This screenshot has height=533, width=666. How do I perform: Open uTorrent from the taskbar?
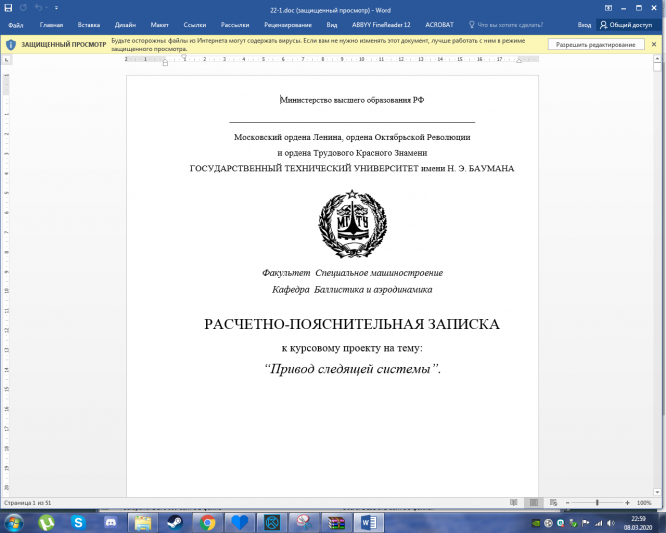point(46,522)
